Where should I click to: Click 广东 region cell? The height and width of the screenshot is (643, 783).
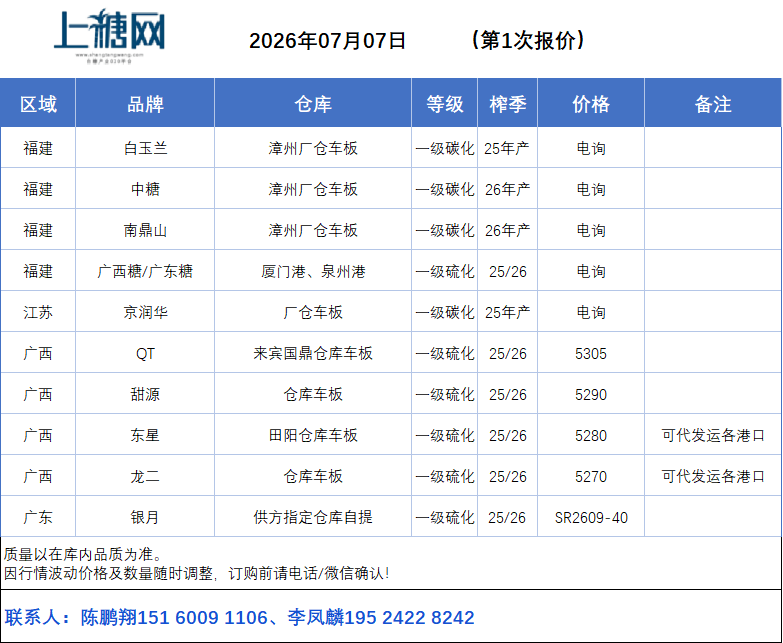pyautogui.click(x=38, y=517)
